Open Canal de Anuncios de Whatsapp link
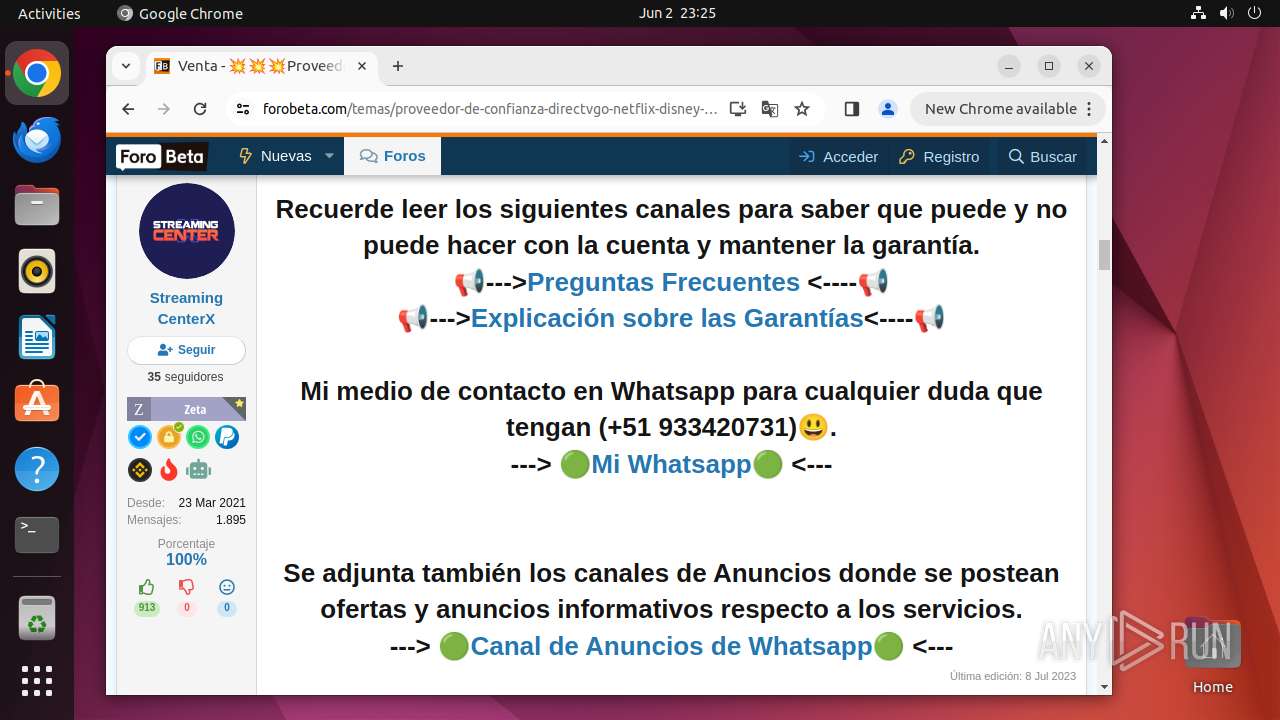Viewport: 1280px width, 720px height. 671,646
